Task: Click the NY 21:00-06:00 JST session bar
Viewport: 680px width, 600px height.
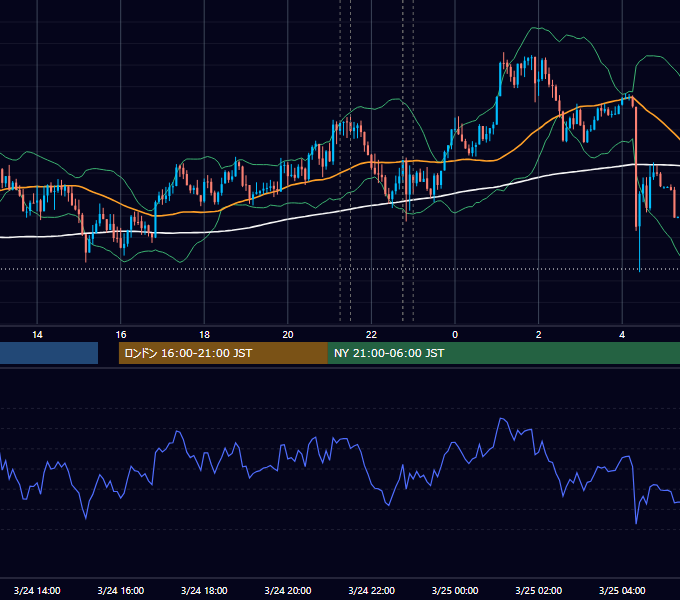Action: (503, 353)
